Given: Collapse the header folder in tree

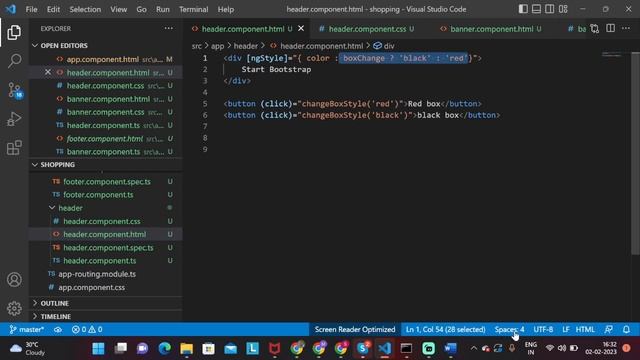Looking at the screenshot, I should [70, 208].
